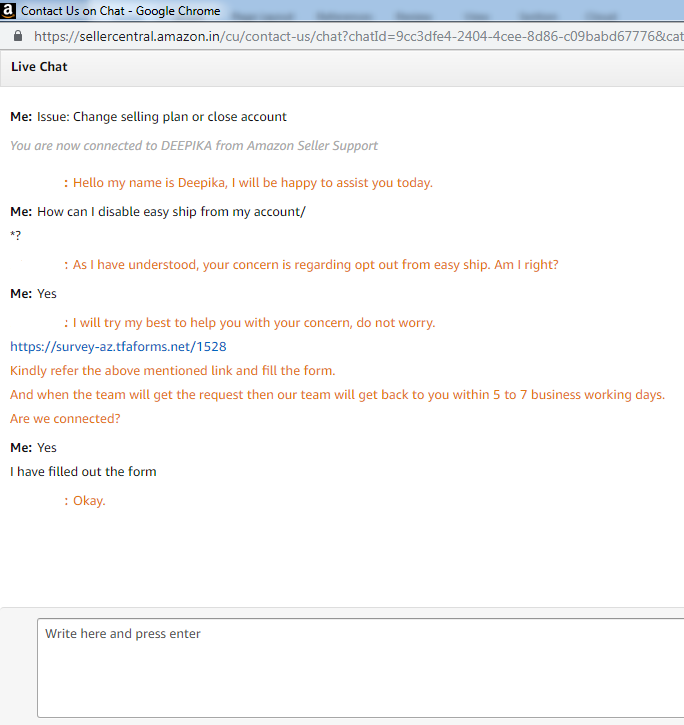Click the 'Hello my name is Deepika' message

253,183
